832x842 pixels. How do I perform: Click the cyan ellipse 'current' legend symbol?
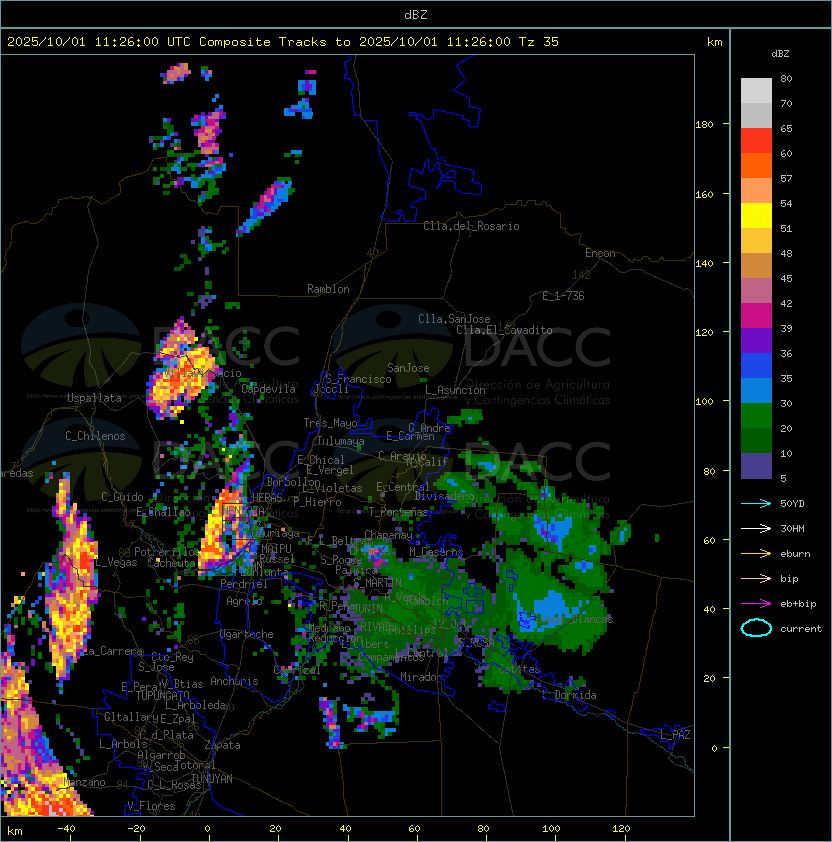click(x=756, y=628)
